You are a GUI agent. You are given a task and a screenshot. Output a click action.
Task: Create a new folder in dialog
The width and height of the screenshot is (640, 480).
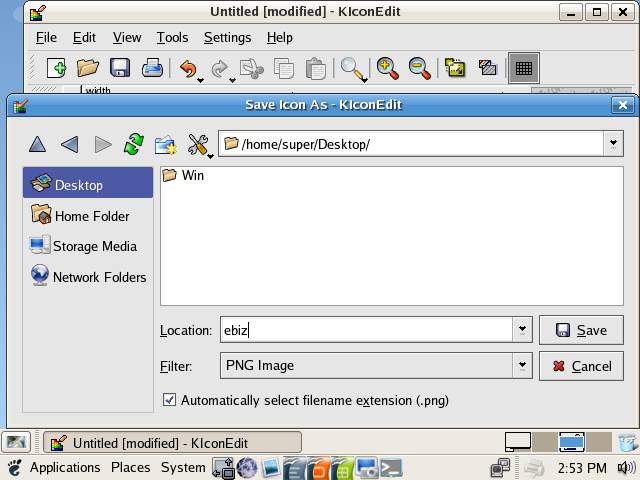coord(165,144)
